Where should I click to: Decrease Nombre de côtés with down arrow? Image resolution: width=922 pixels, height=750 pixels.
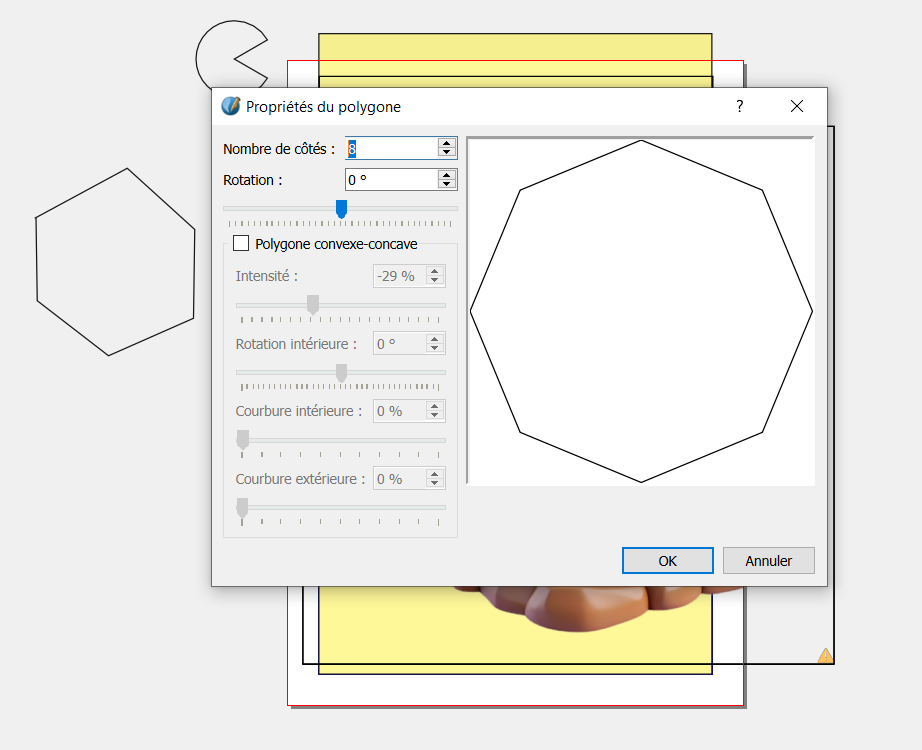[x=447, y=153]
